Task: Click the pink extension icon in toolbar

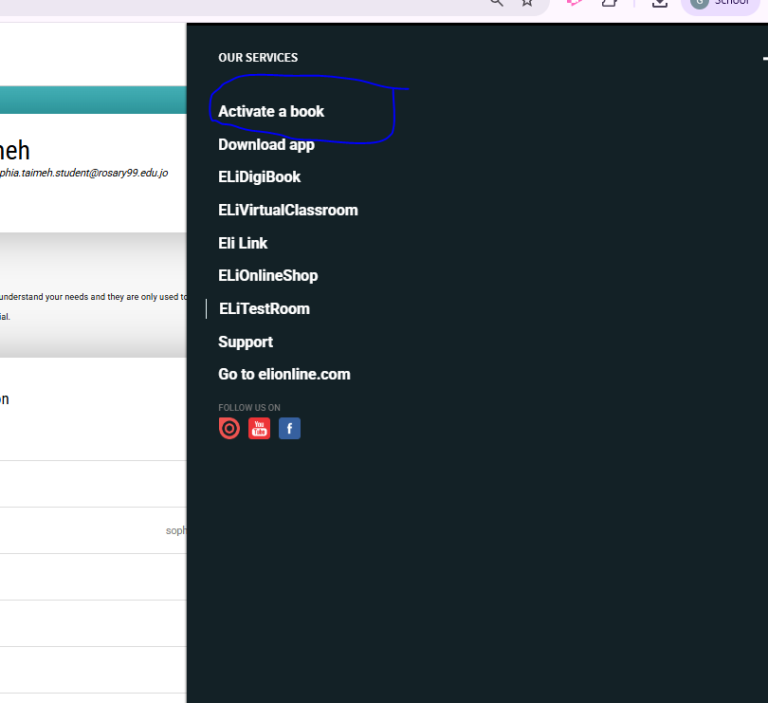Action: (575, 3)
